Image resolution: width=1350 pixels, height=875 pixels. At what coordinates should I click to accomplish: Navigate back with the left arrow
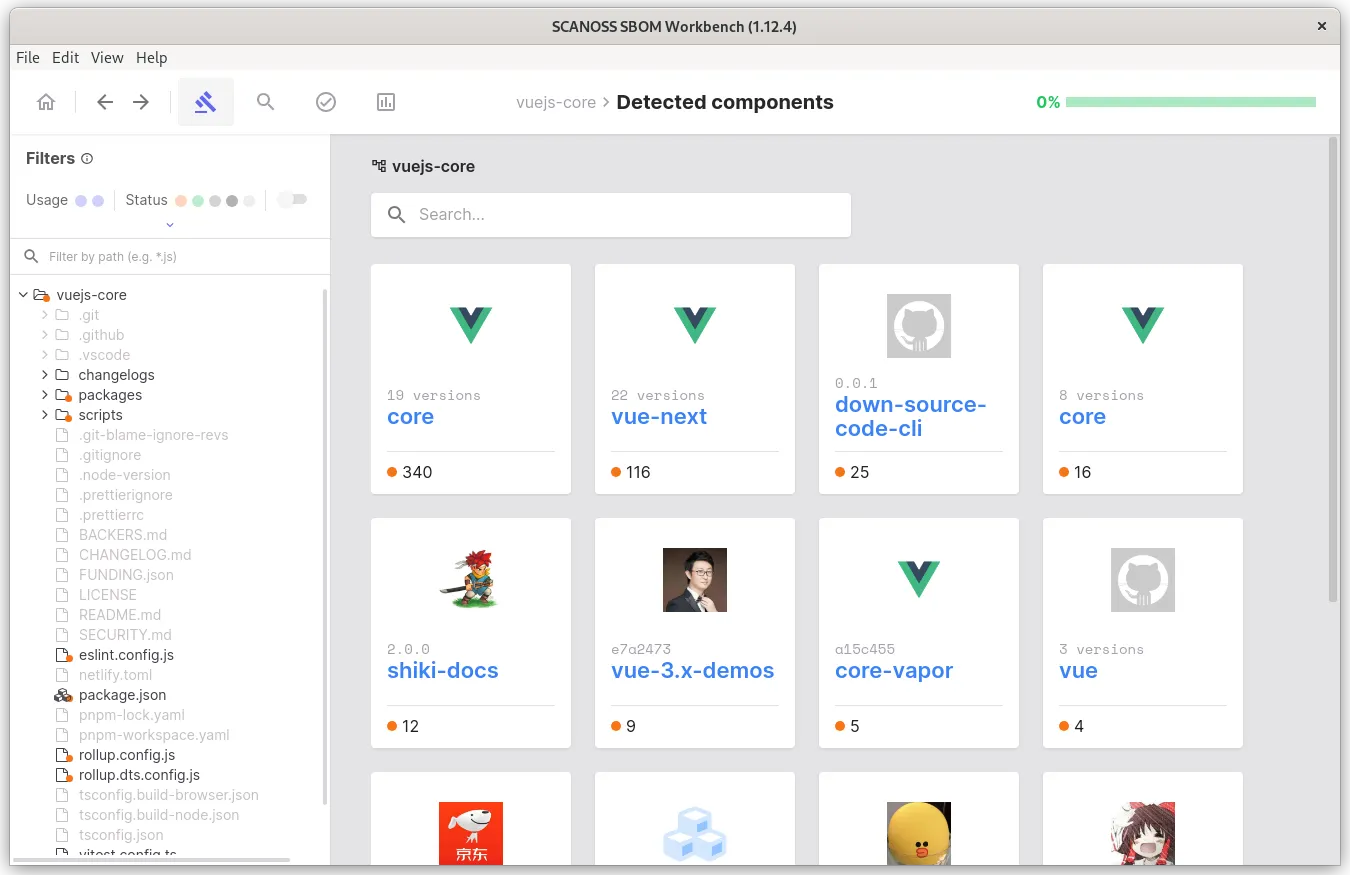(x=105, y=102)
